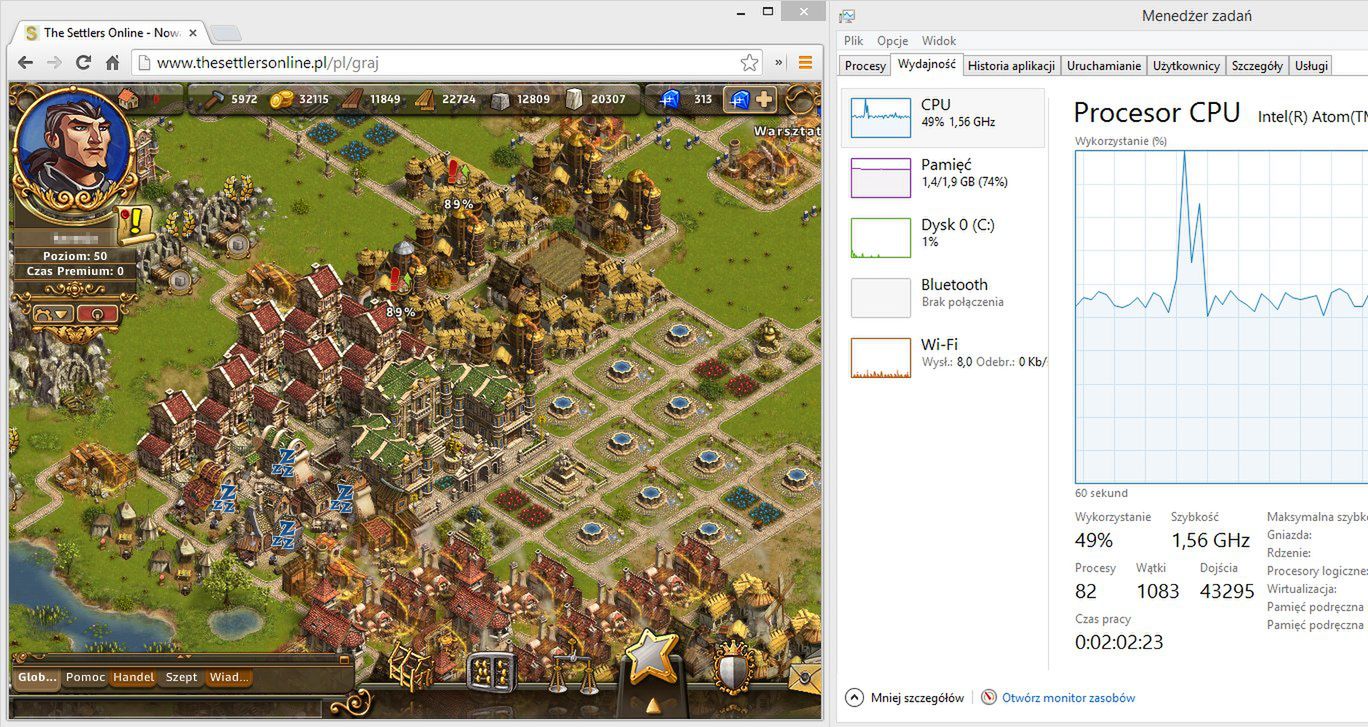Select the CPU performance graph entry

943,118
